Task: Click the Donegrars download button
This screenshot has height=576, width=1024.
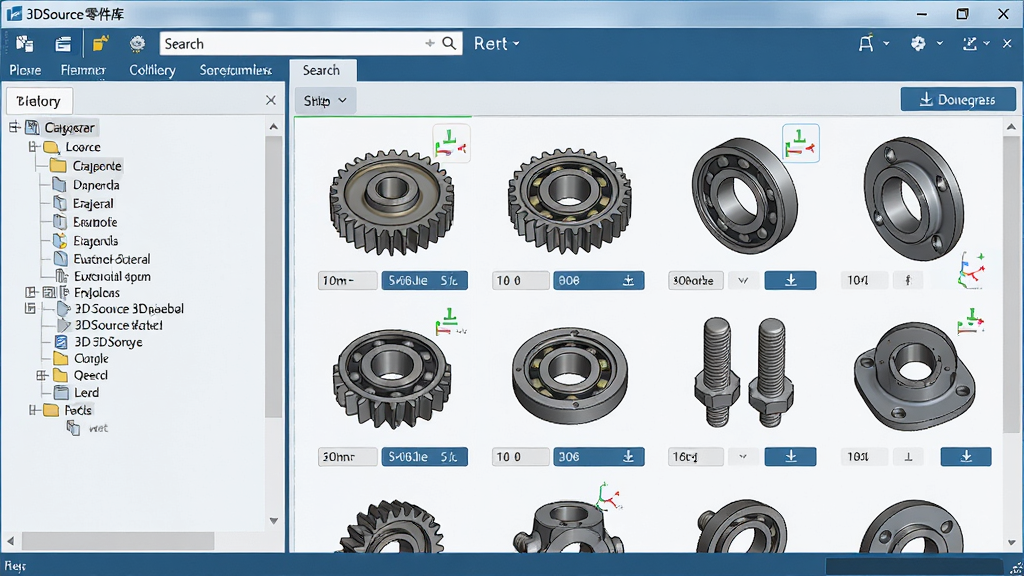Action: coord(958,100)
